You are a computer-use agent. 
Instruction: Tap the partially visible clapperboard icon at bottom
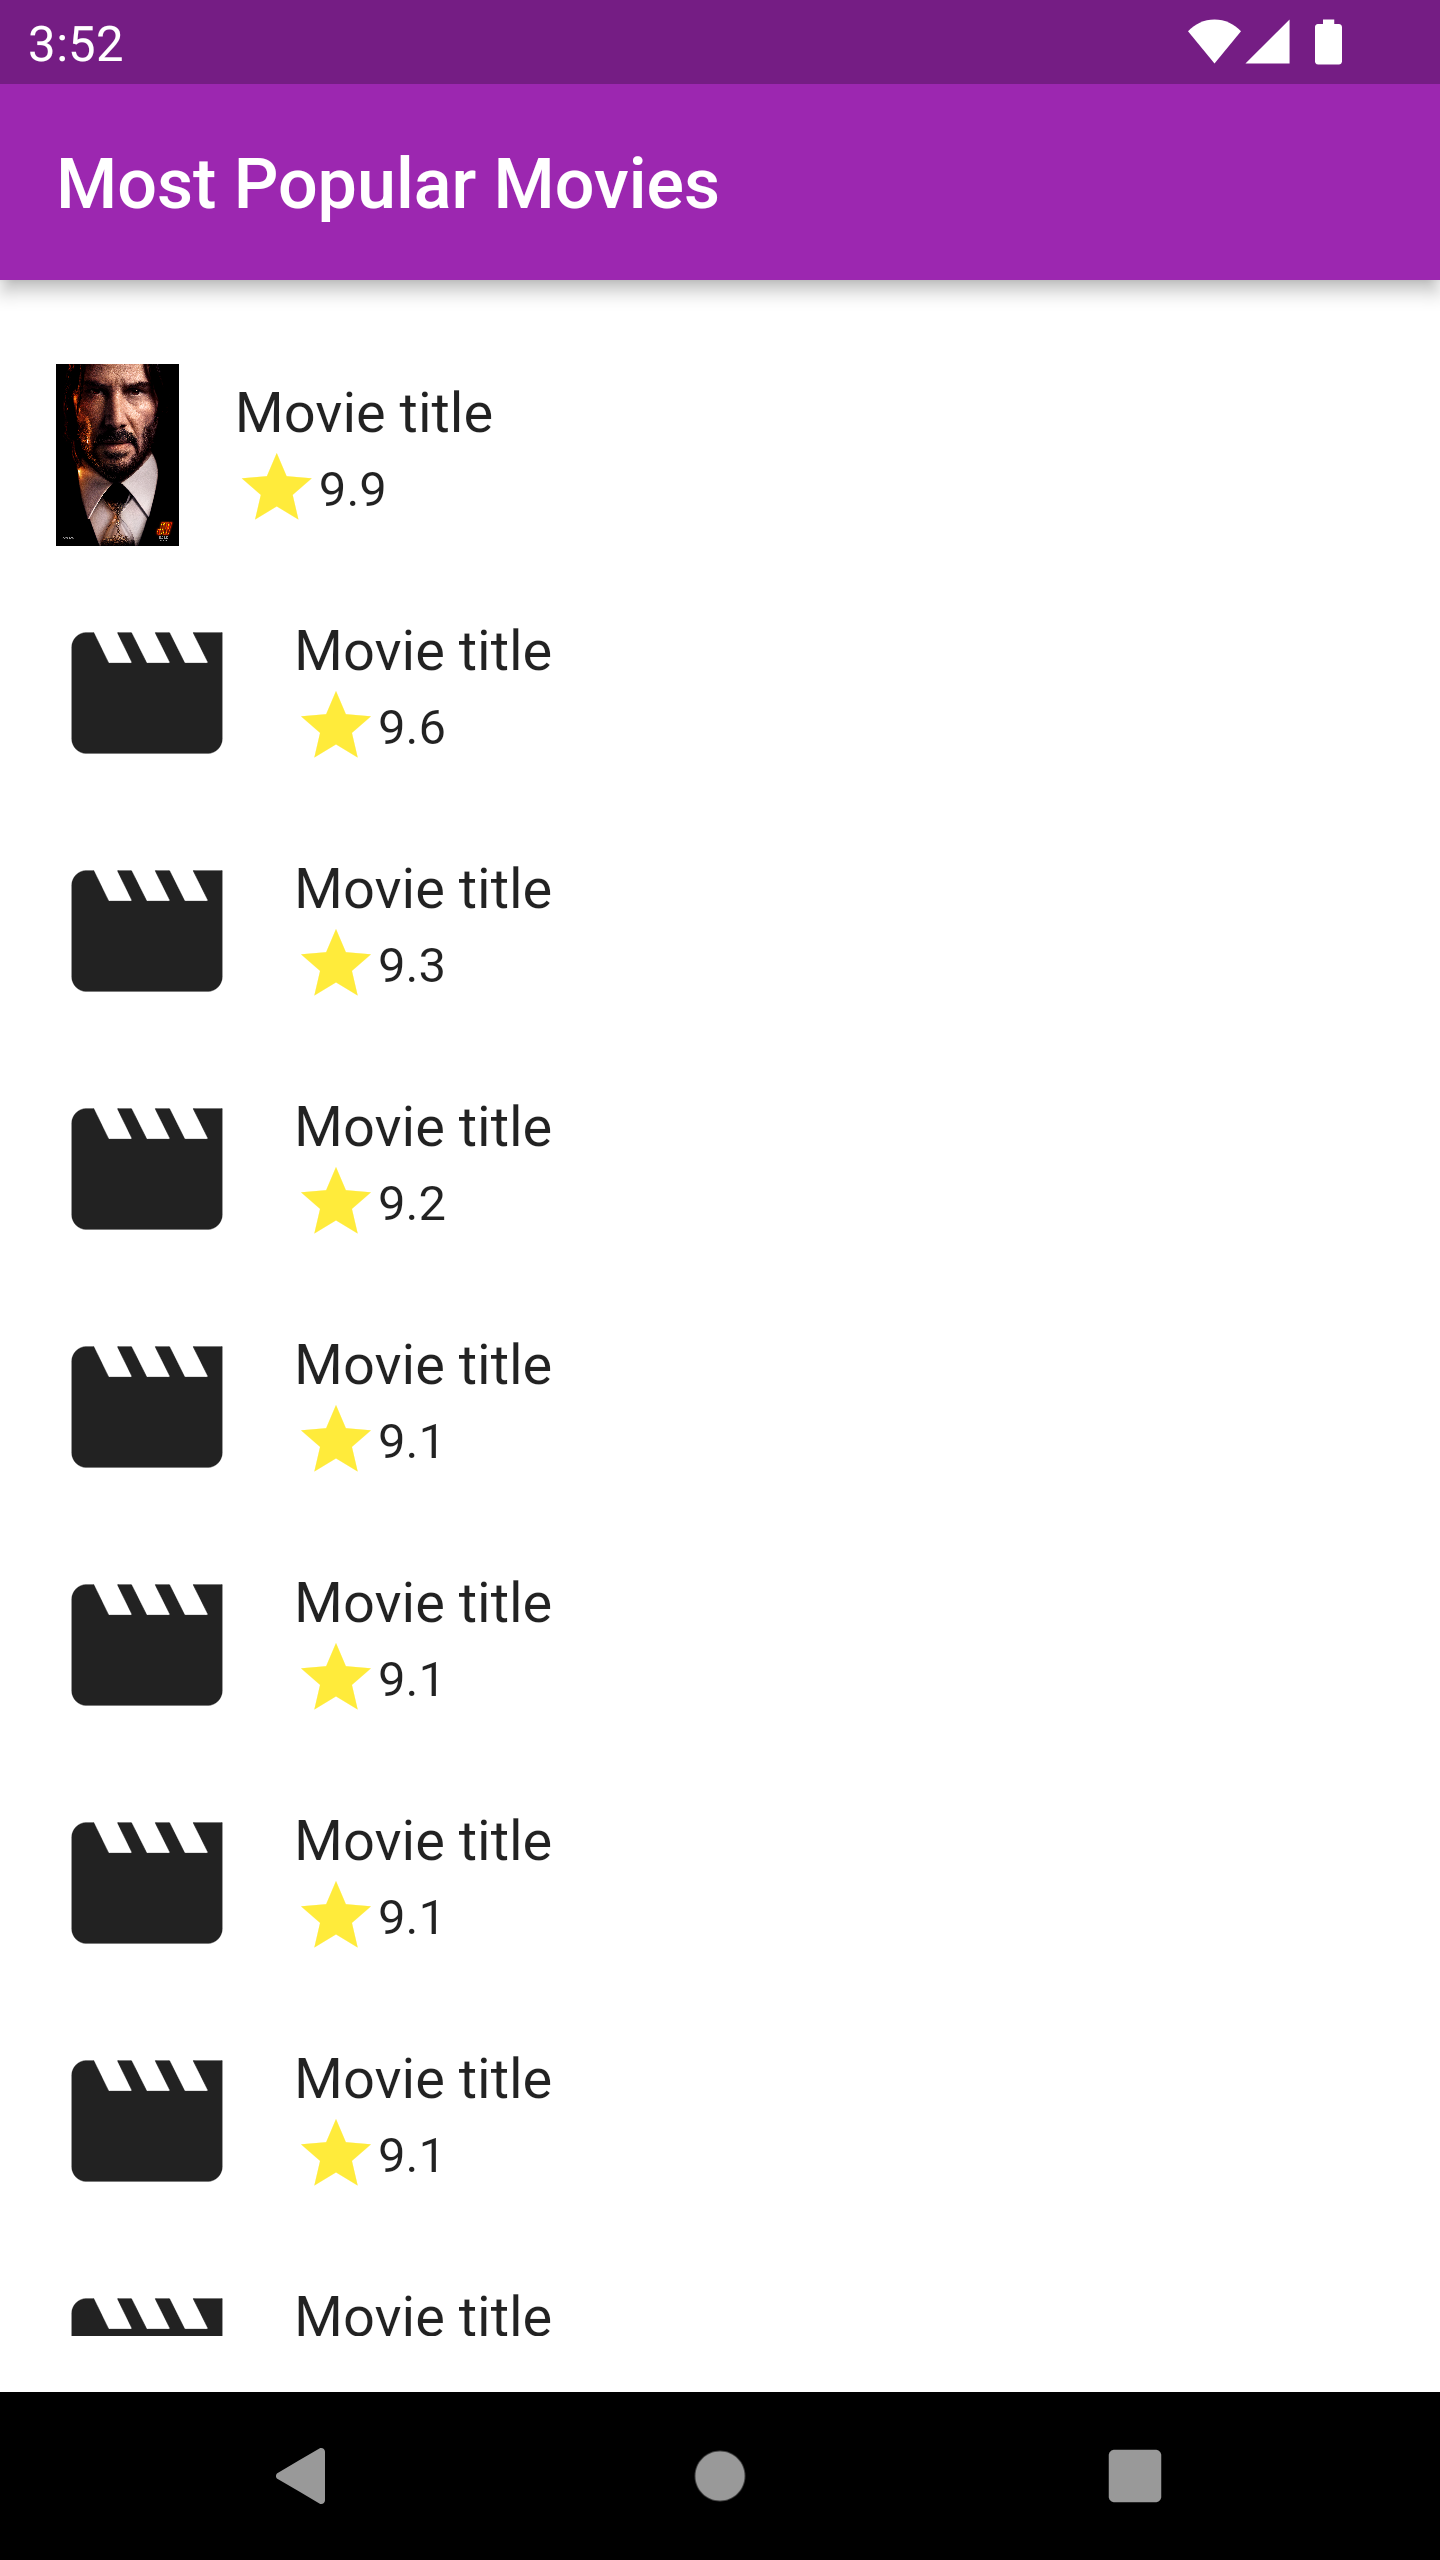click(147, 2316)
